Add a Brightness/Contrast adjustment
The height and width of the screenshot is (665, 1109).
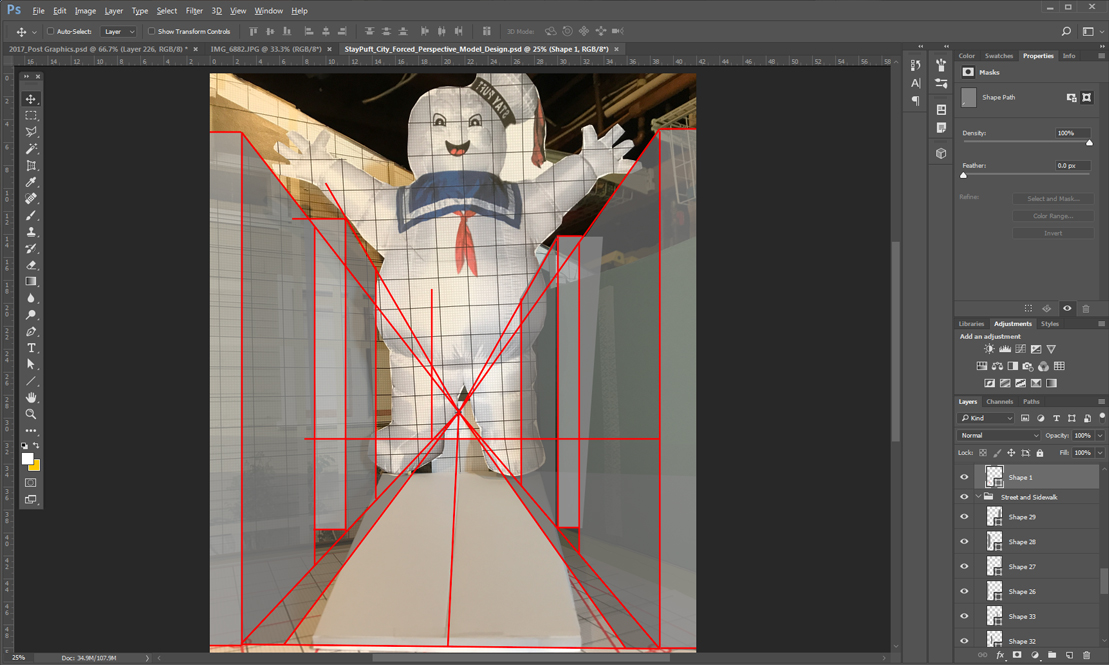click(989, 349)
